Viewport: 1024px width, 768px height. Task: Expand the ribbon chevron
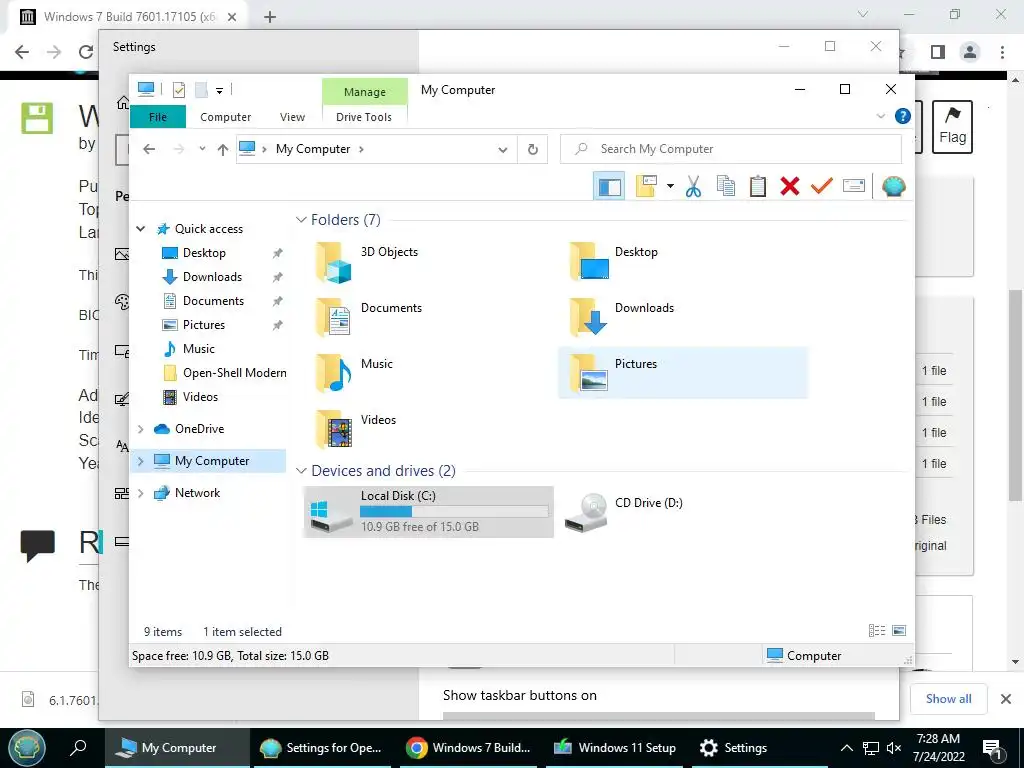click(x=881, y=116)
